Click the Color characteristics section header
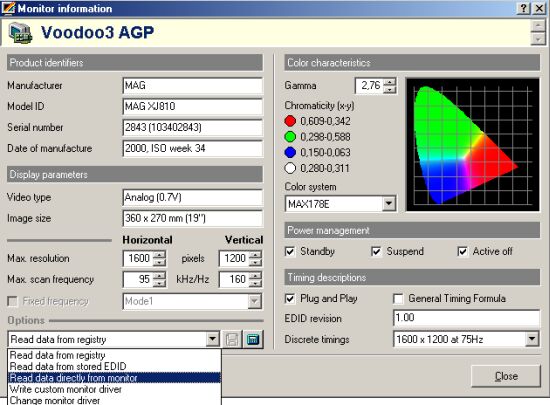The width and height of the screenshot is (550, 405). (412, 63)
